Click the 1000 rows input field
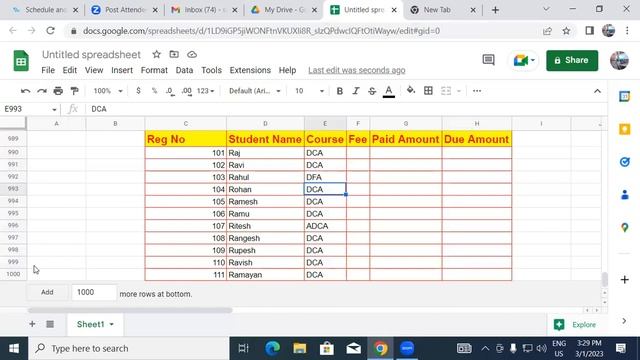Image resolution: width=640 pixels, height=360 pixels. pyautogui.click(x=94, y=292)
